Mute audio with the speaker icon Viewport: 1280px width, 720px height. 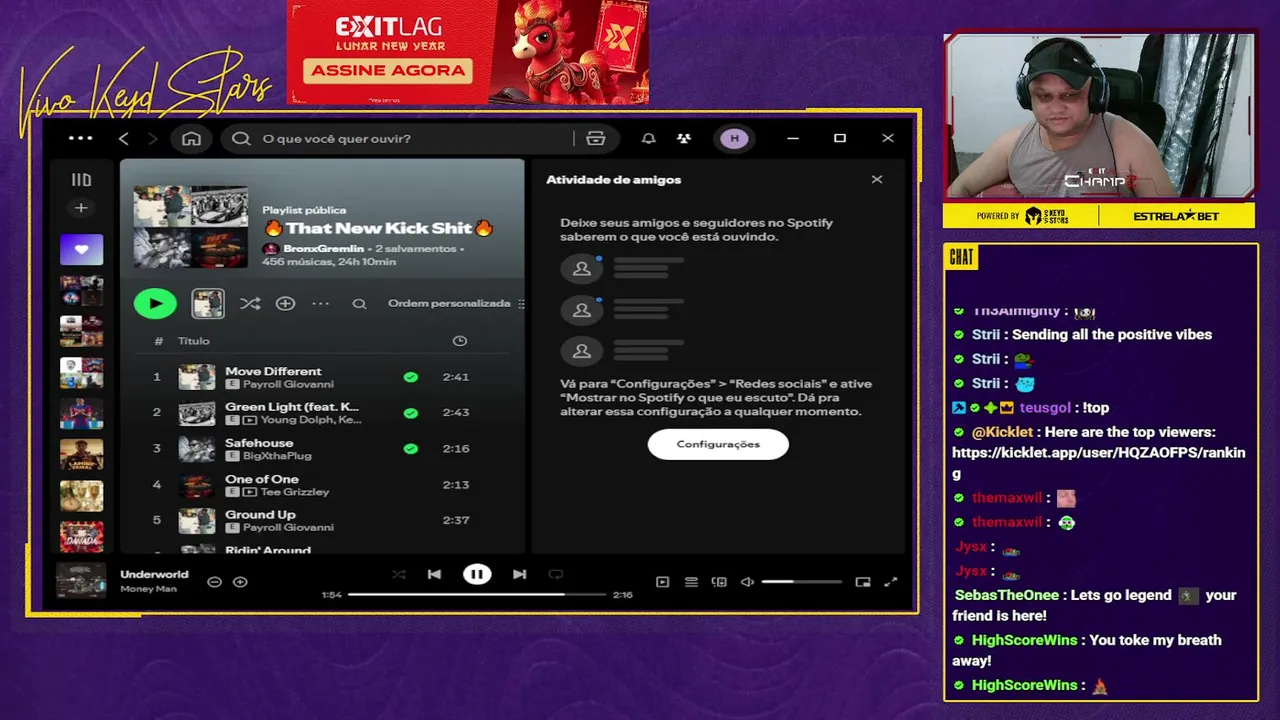tap(747, 582)
